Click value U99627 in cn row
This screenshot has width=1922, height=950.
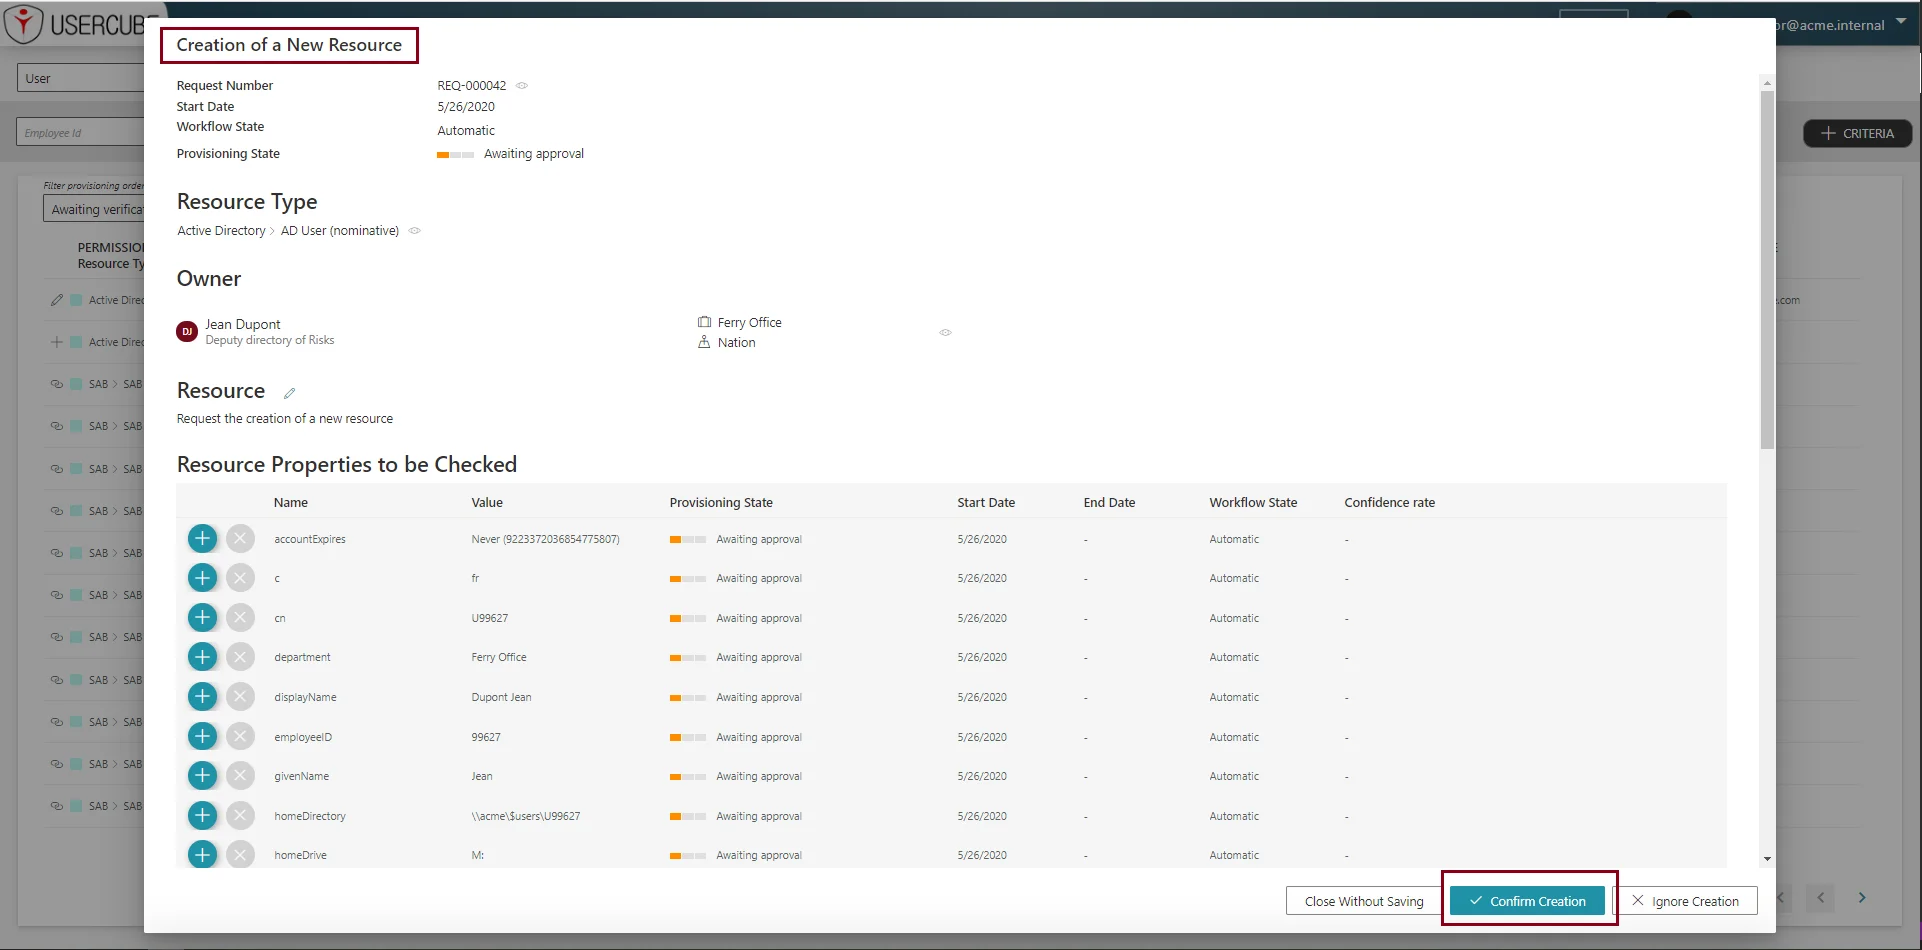(490, 618)
